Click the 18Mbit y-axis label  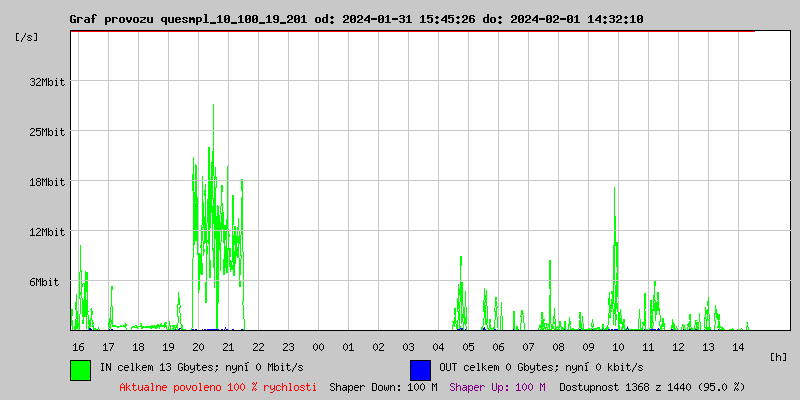point(47,182)
